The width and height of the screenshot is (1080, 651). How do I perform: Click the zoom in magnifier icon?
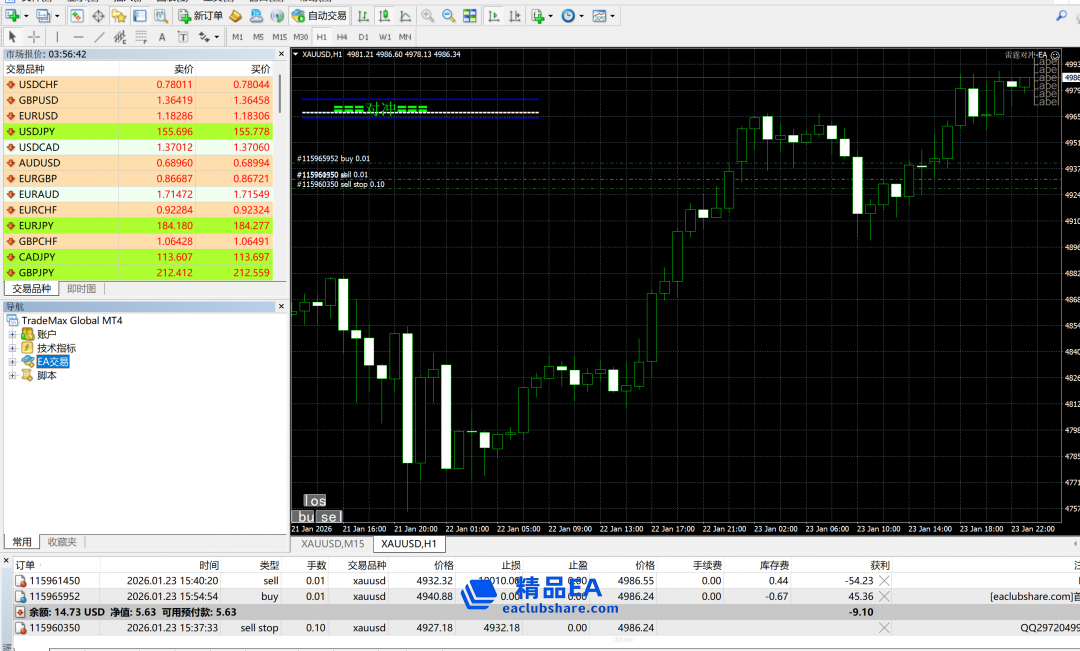428,16
